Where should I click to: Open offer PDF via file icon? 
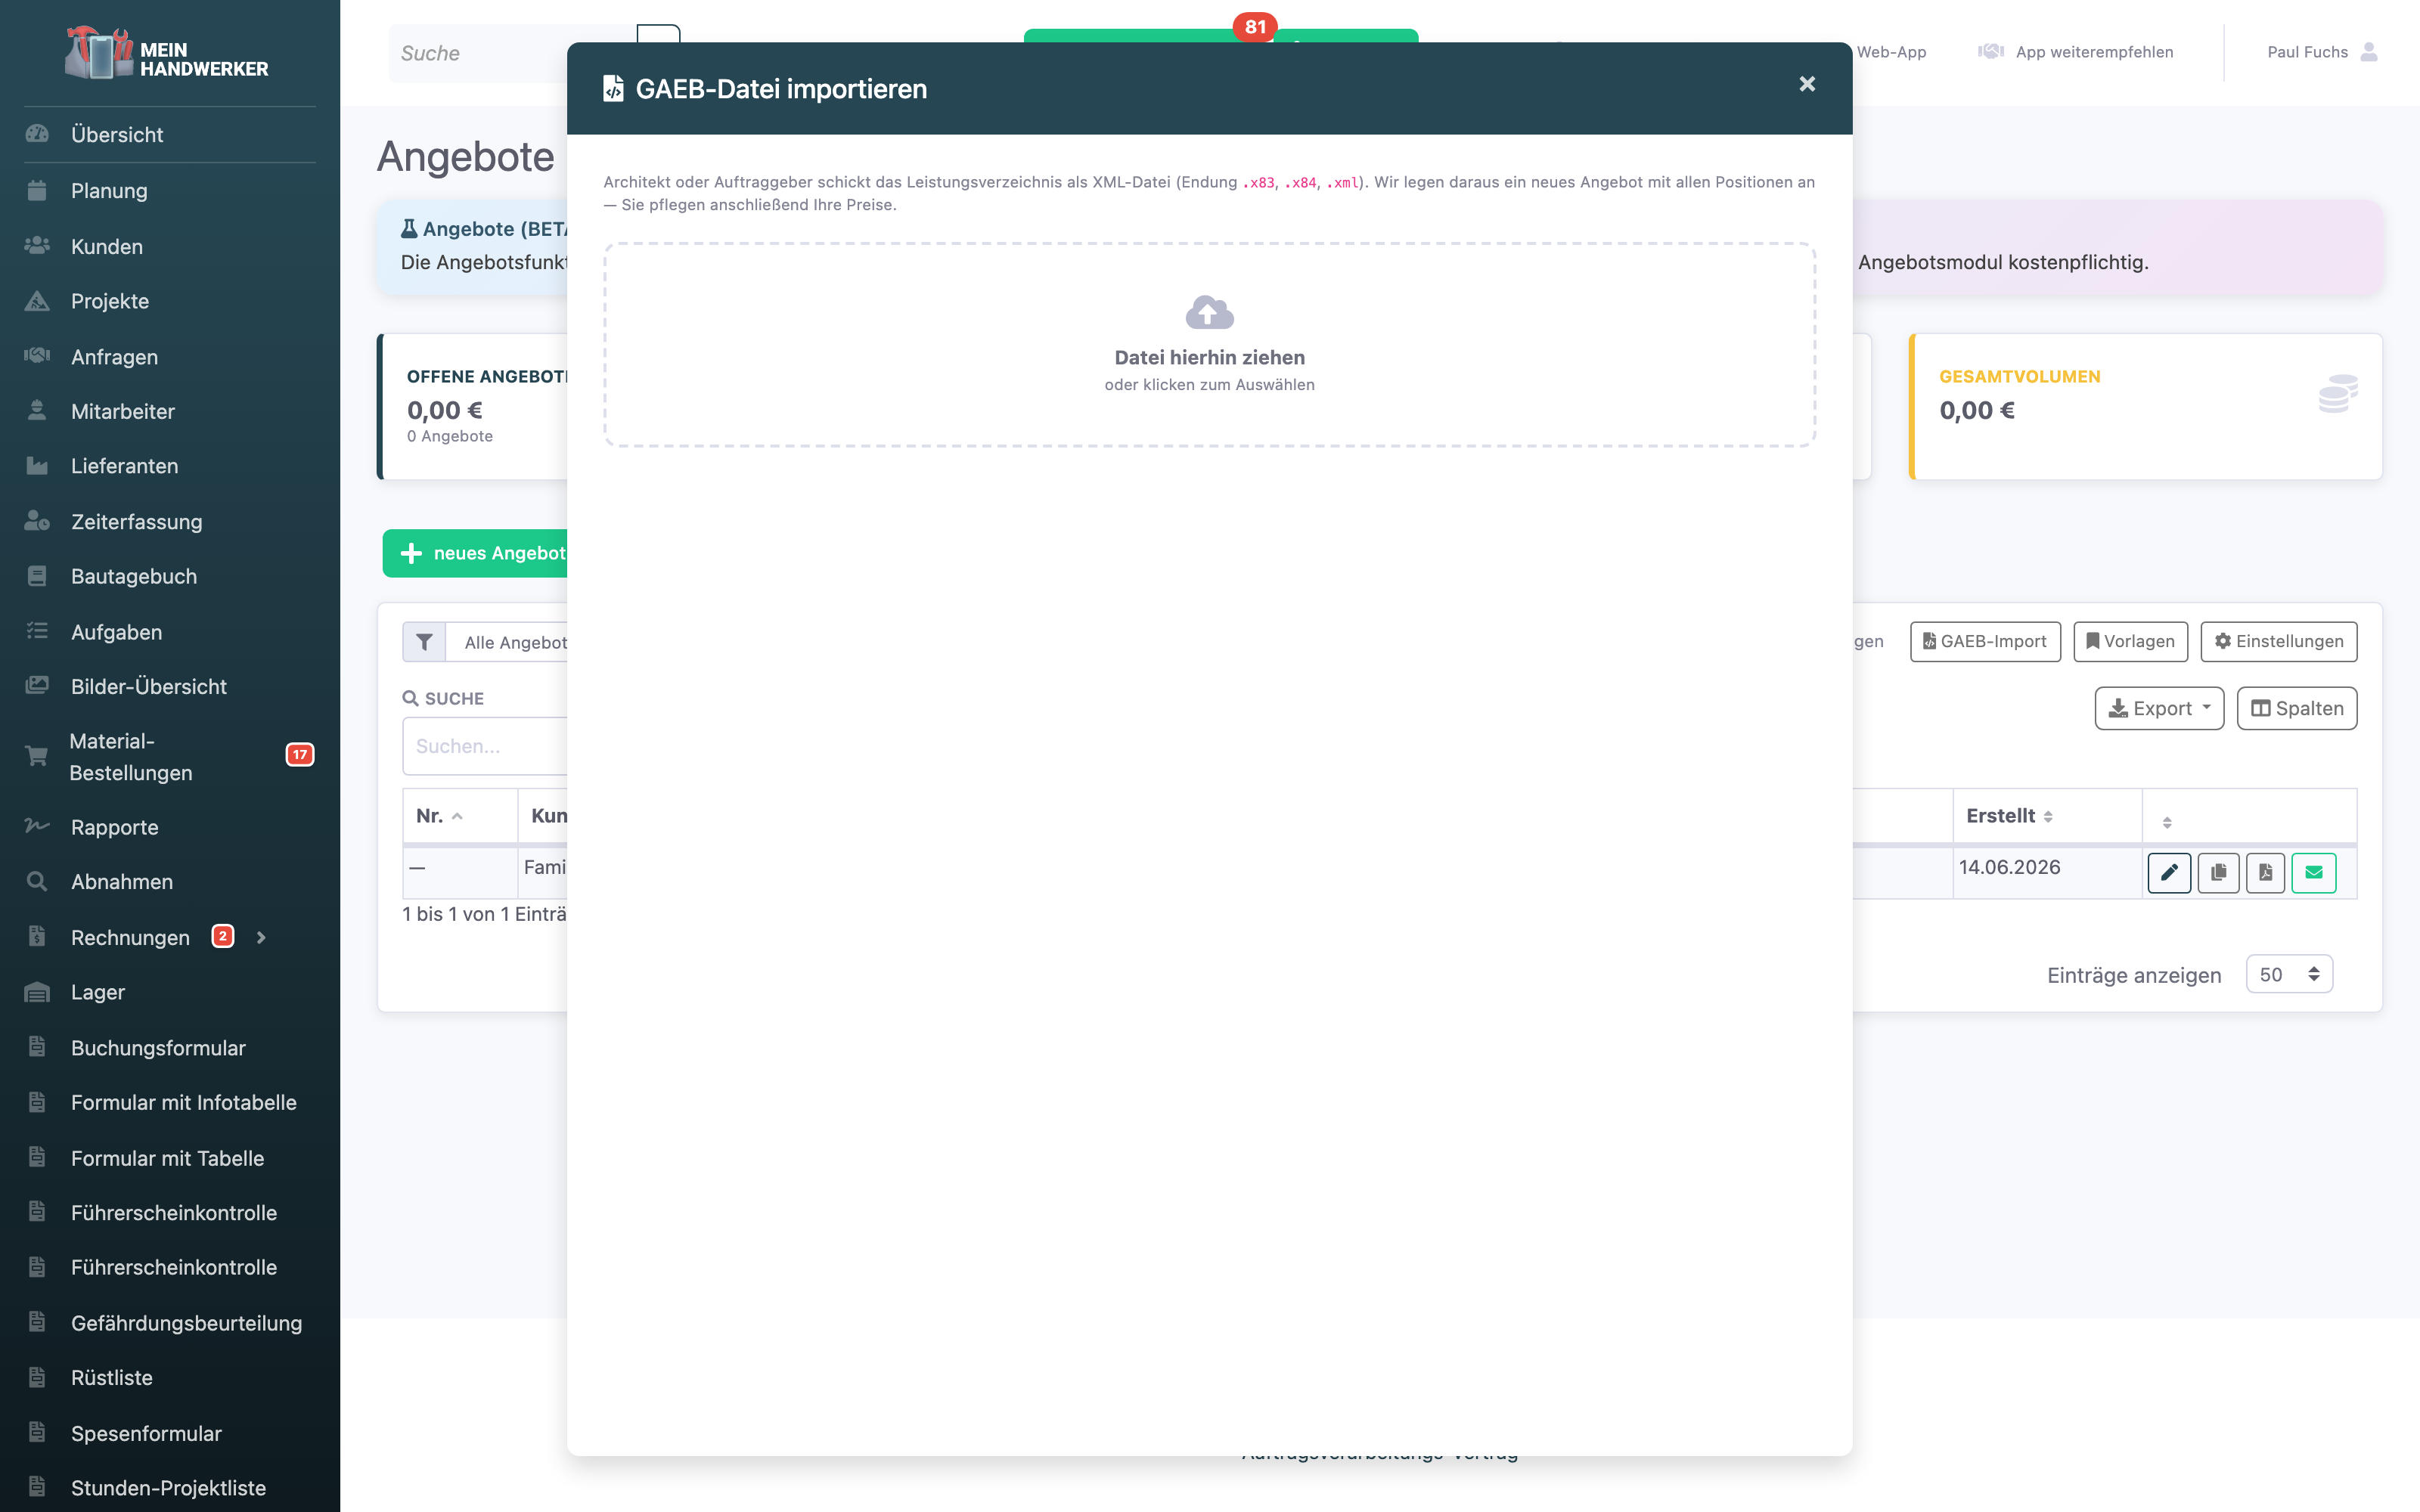pos(2265,872)
